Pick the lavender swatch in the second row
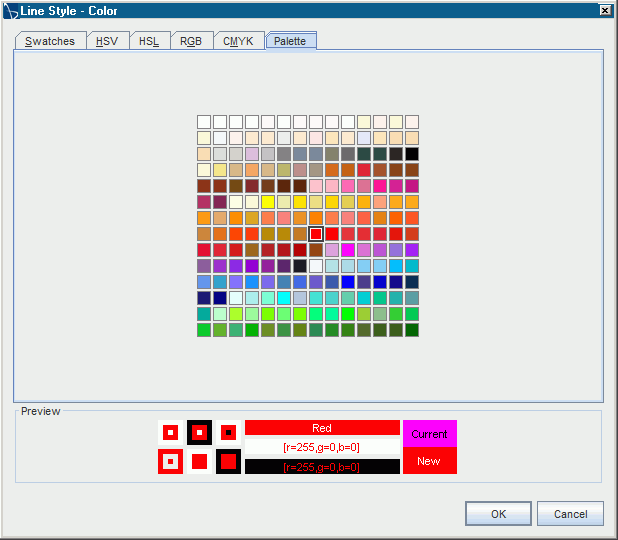Image resolution: width=618 pixels, height=540 pixels. (x=364, y=138)
